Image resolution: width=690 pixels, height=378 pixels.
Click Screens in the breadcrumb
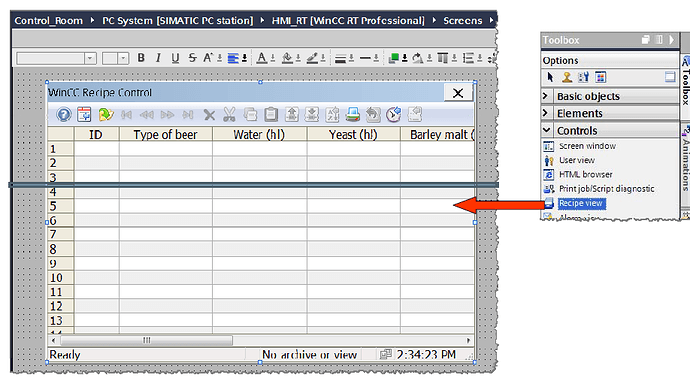[462, 21]
